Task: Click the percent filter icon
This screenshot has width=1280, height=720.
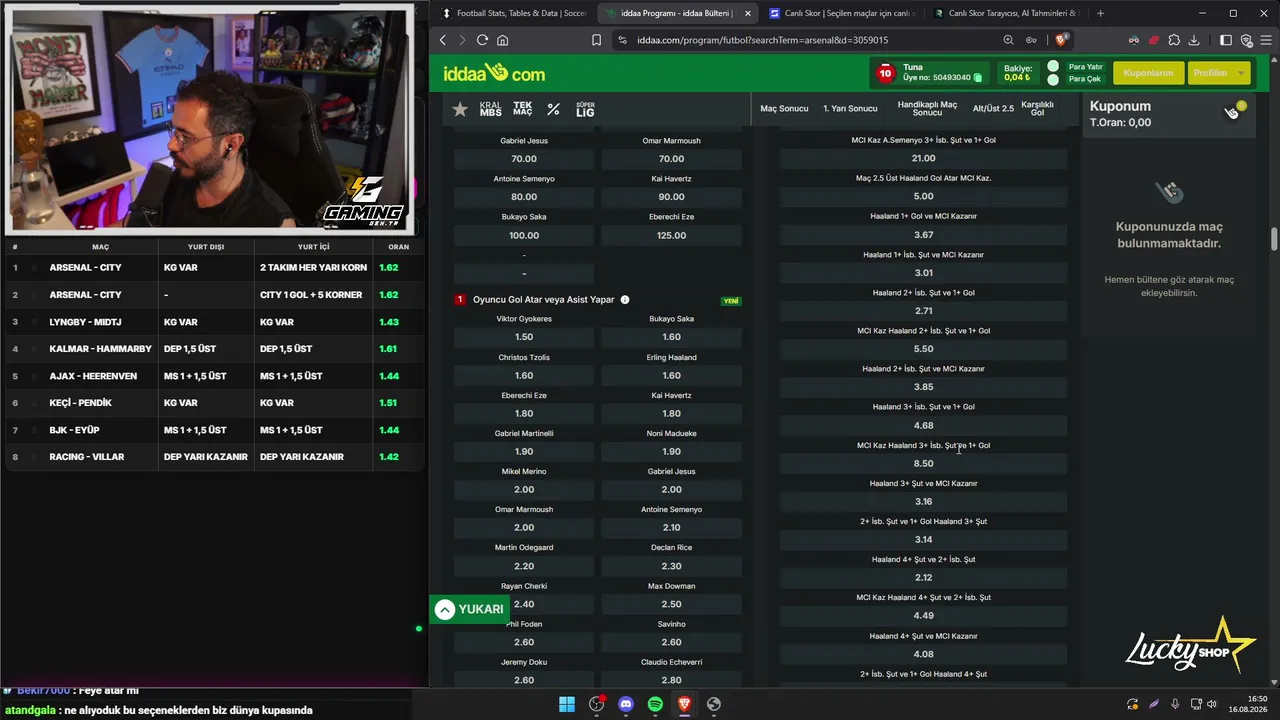Action: [x=553, y=109]
